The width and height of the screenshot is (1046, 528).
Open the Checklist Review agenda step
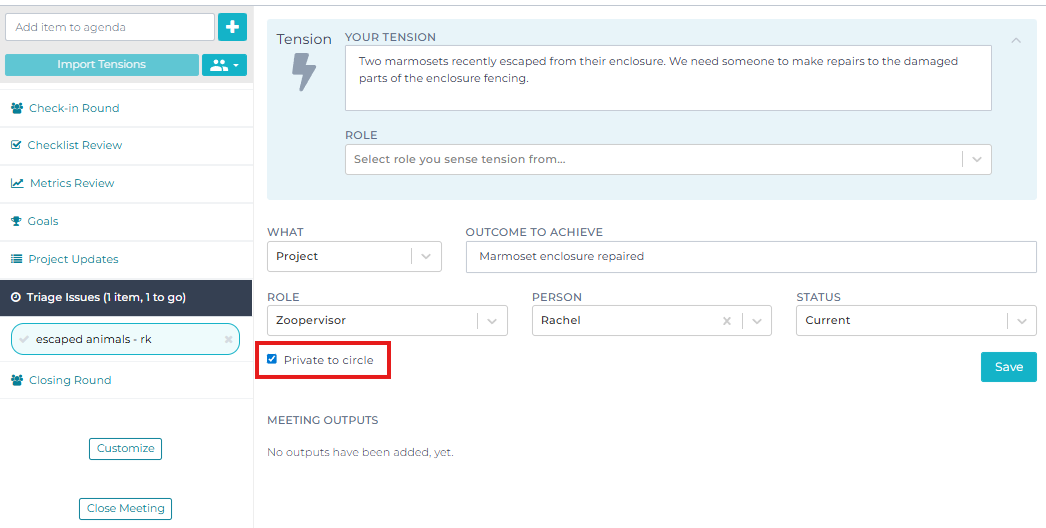pyautogui.click(x=75, y=145)
